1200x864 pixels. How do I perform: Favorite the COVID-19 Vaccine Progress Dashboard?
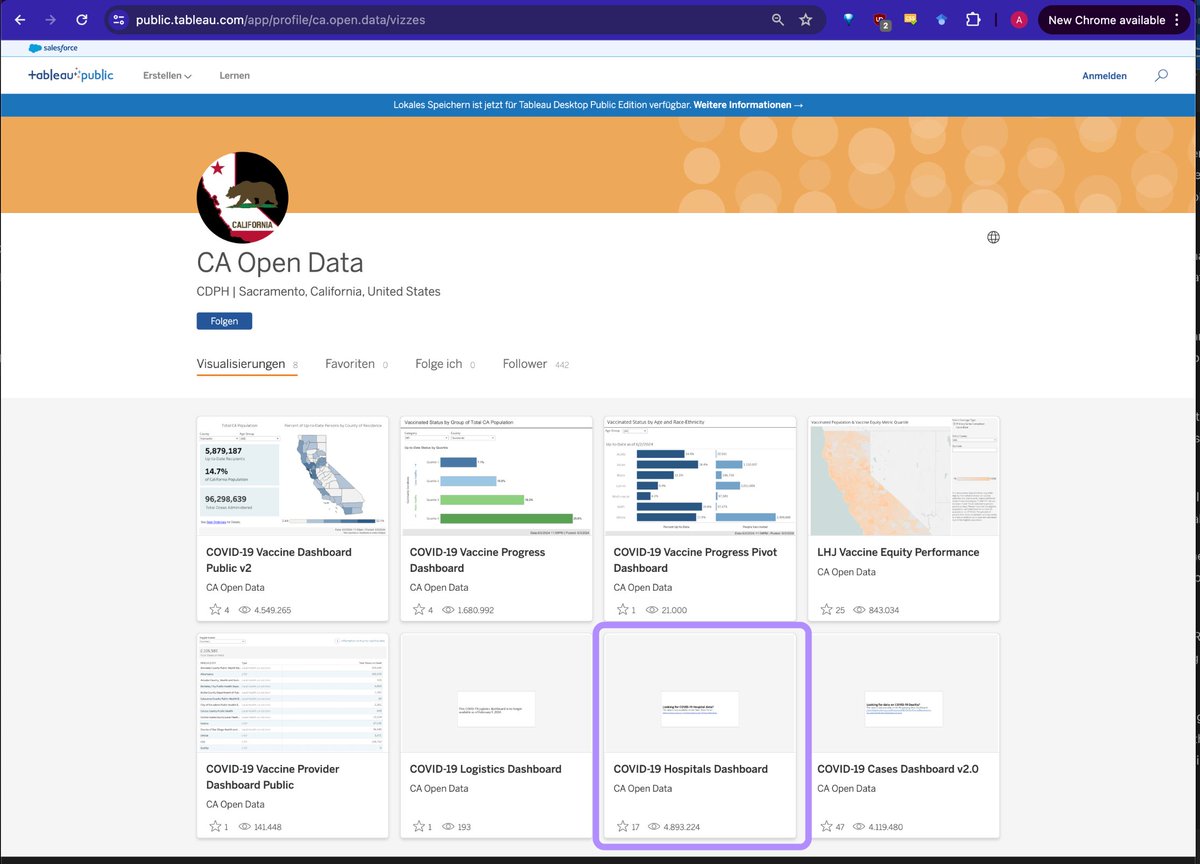click(419, 610)
